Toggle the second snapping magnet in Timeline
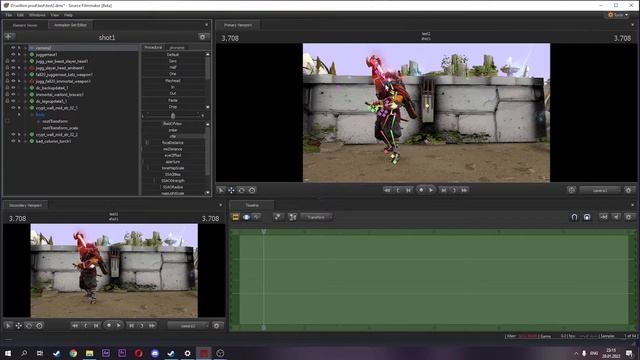Image resolution: width=640 pixels, height=360 pixels. pyautogui.click(x=587, y=217)
